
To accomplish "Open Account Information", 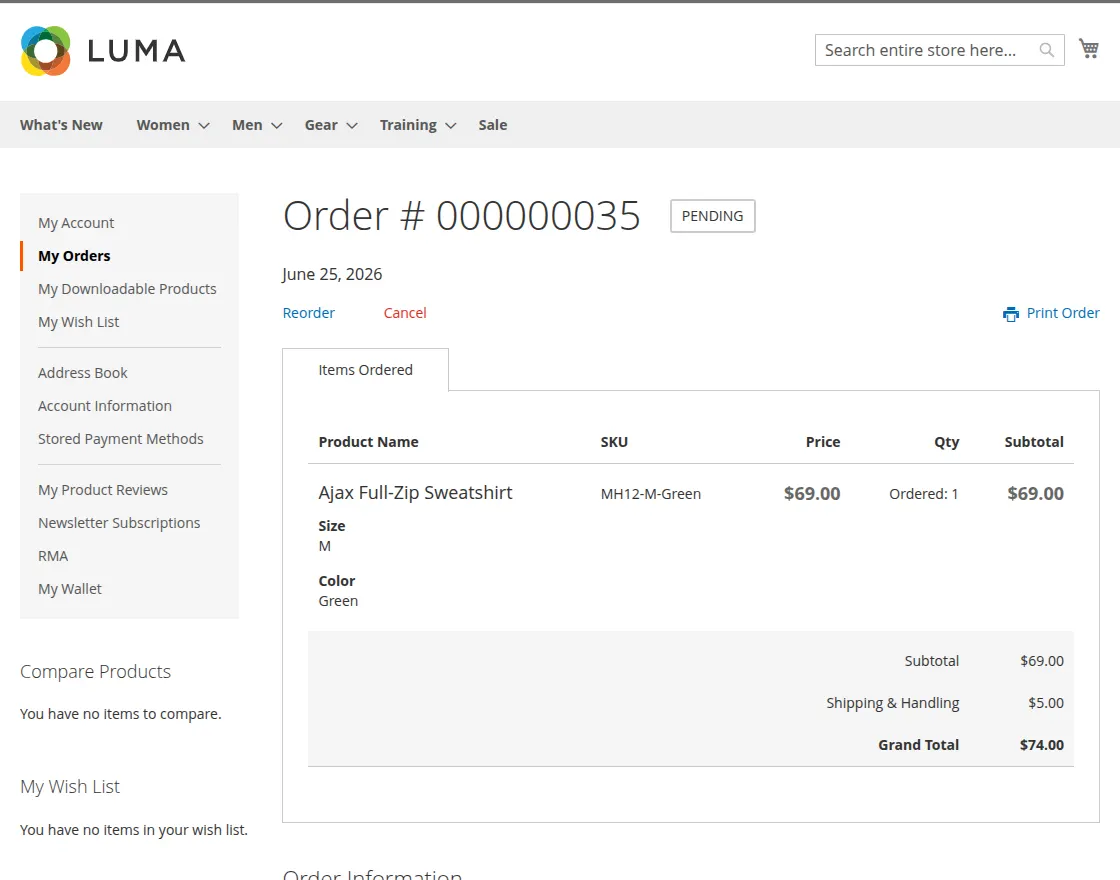I will pos(105,406).
